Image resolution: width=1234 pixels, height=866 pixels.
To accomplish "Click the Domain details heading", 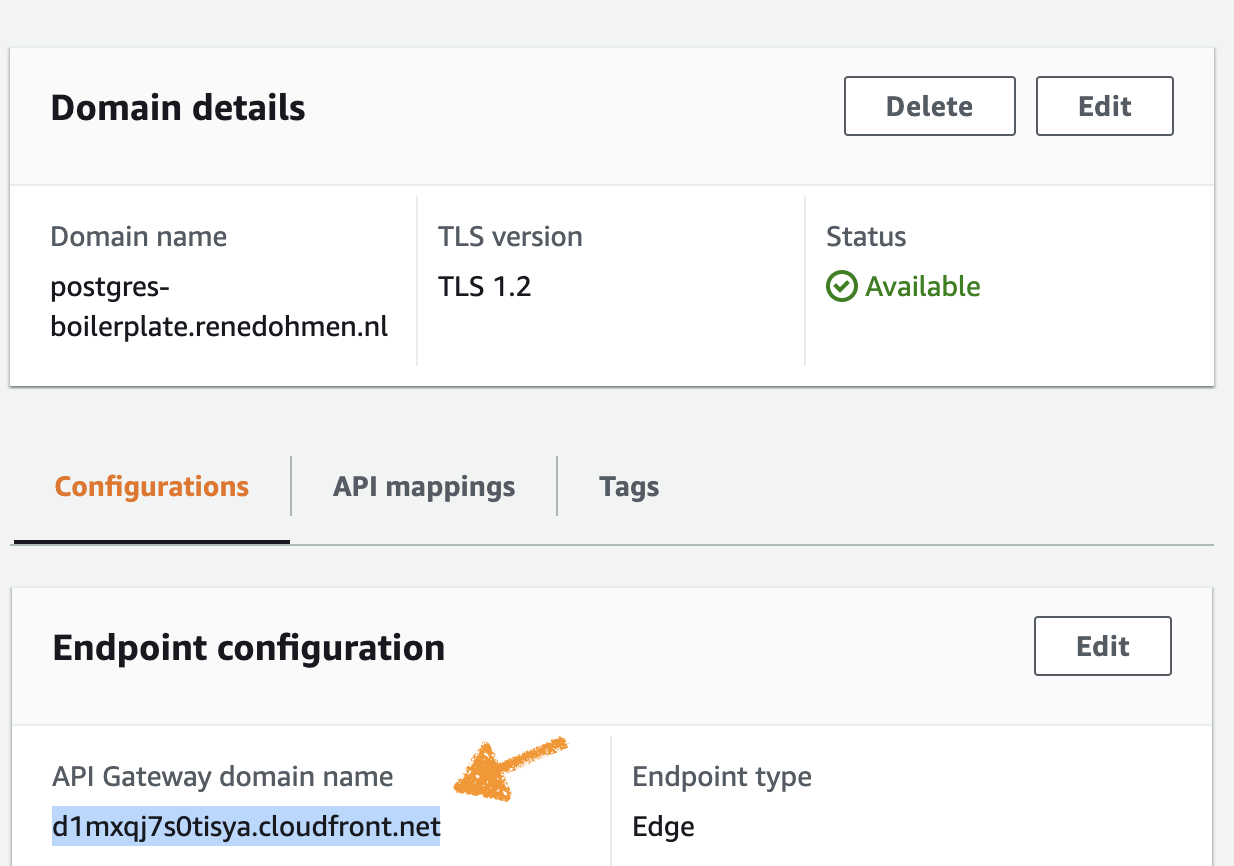I will pos(178,107).
